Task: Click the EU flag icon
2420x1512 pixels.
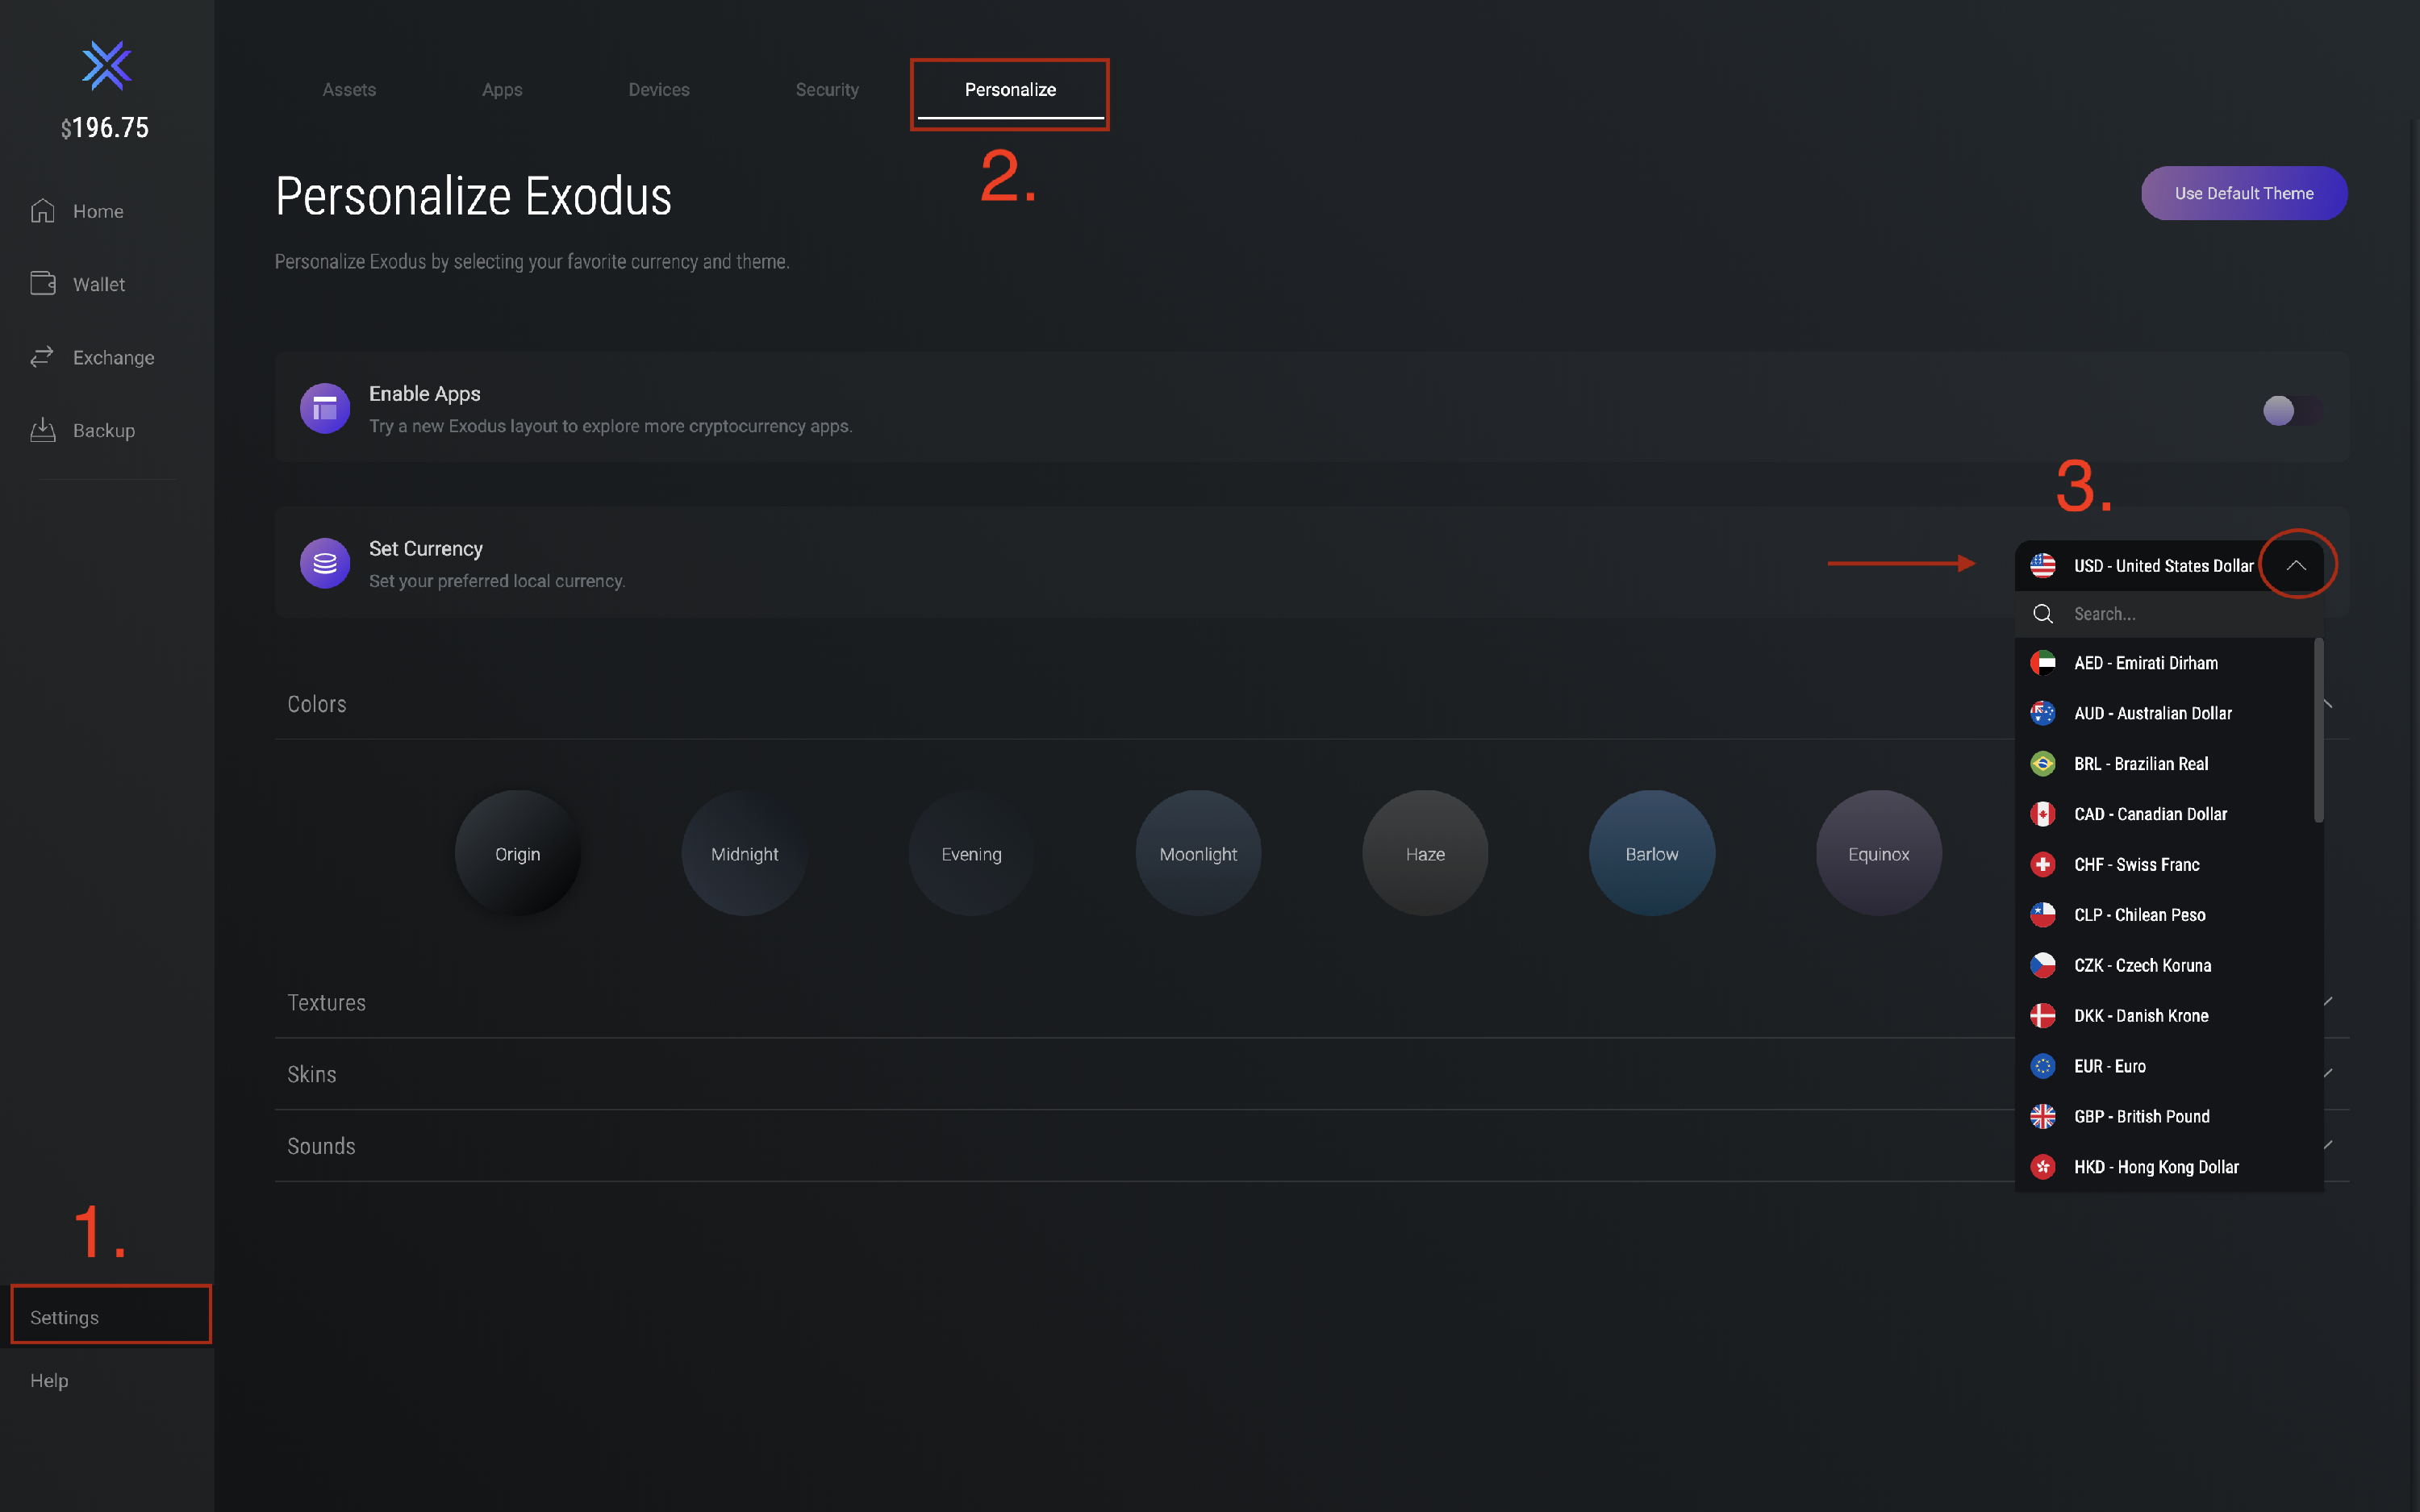Action: (2043, 1066)
